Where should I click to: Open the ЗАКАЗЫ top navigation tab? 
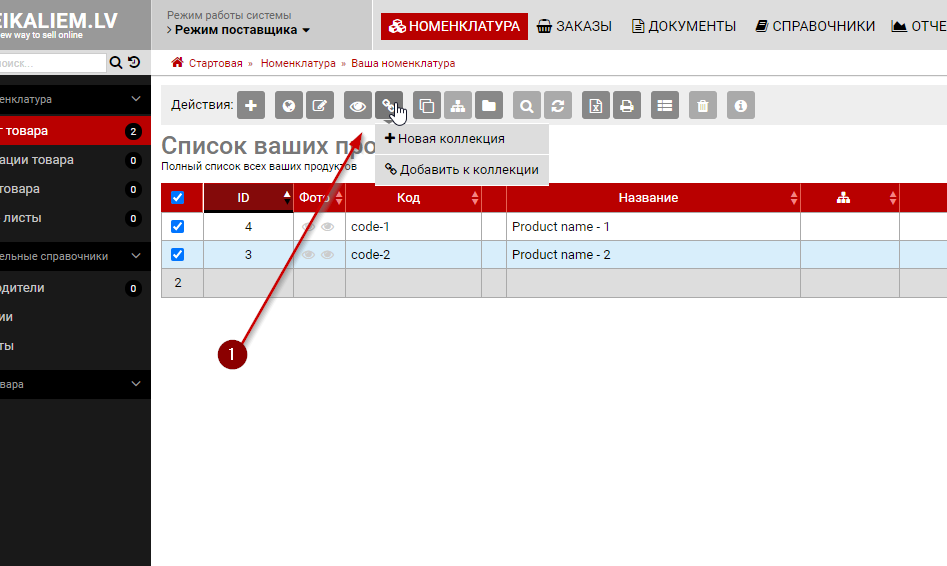(x=575, y=26)
